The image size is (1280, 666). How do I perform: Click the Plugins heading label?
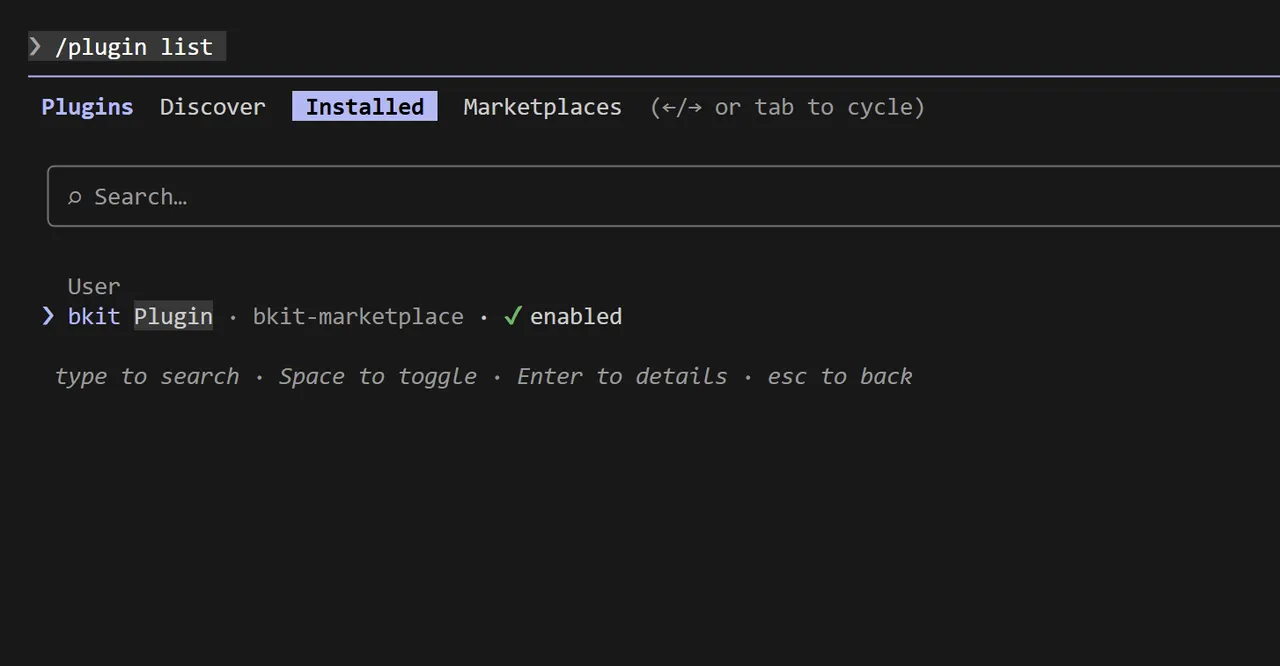coord(87,107)
